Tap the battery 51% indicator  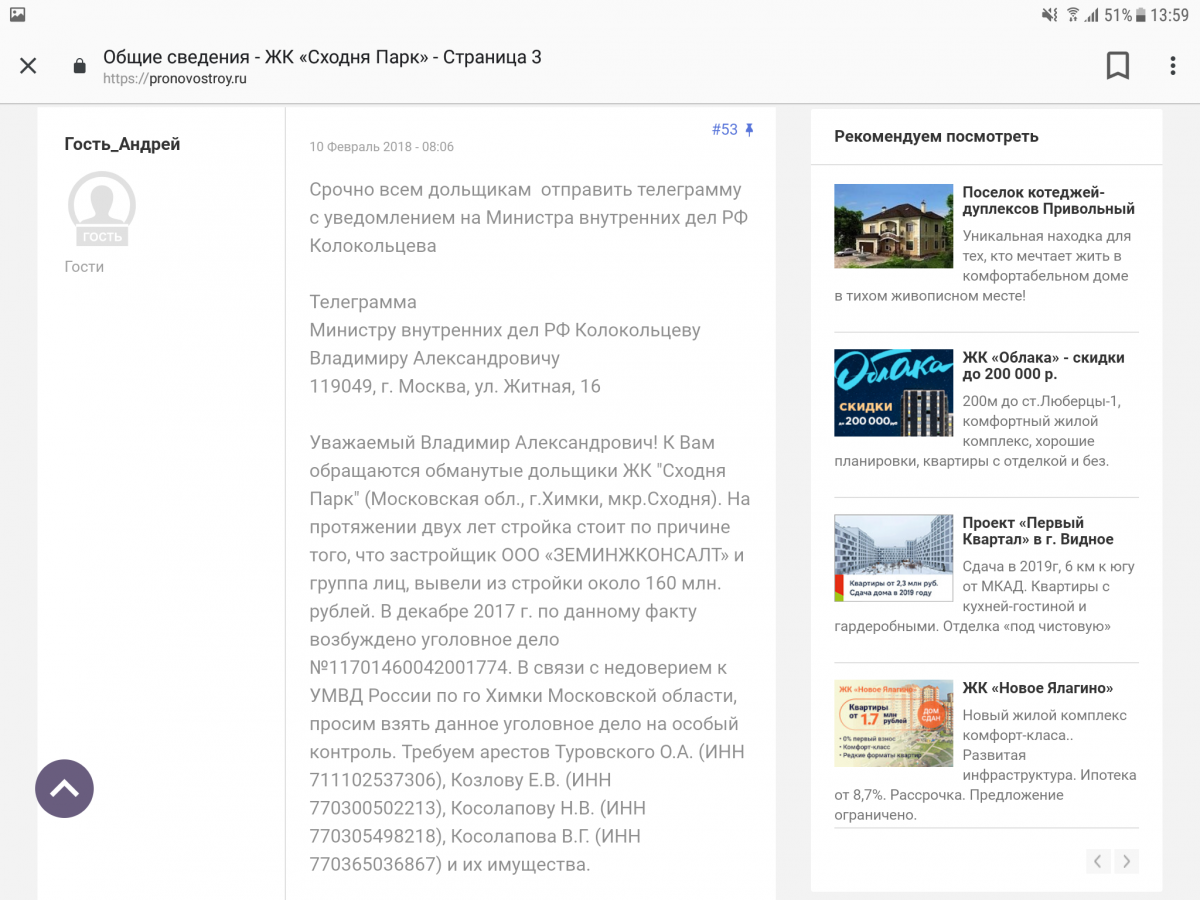[x=1125, y=15]
